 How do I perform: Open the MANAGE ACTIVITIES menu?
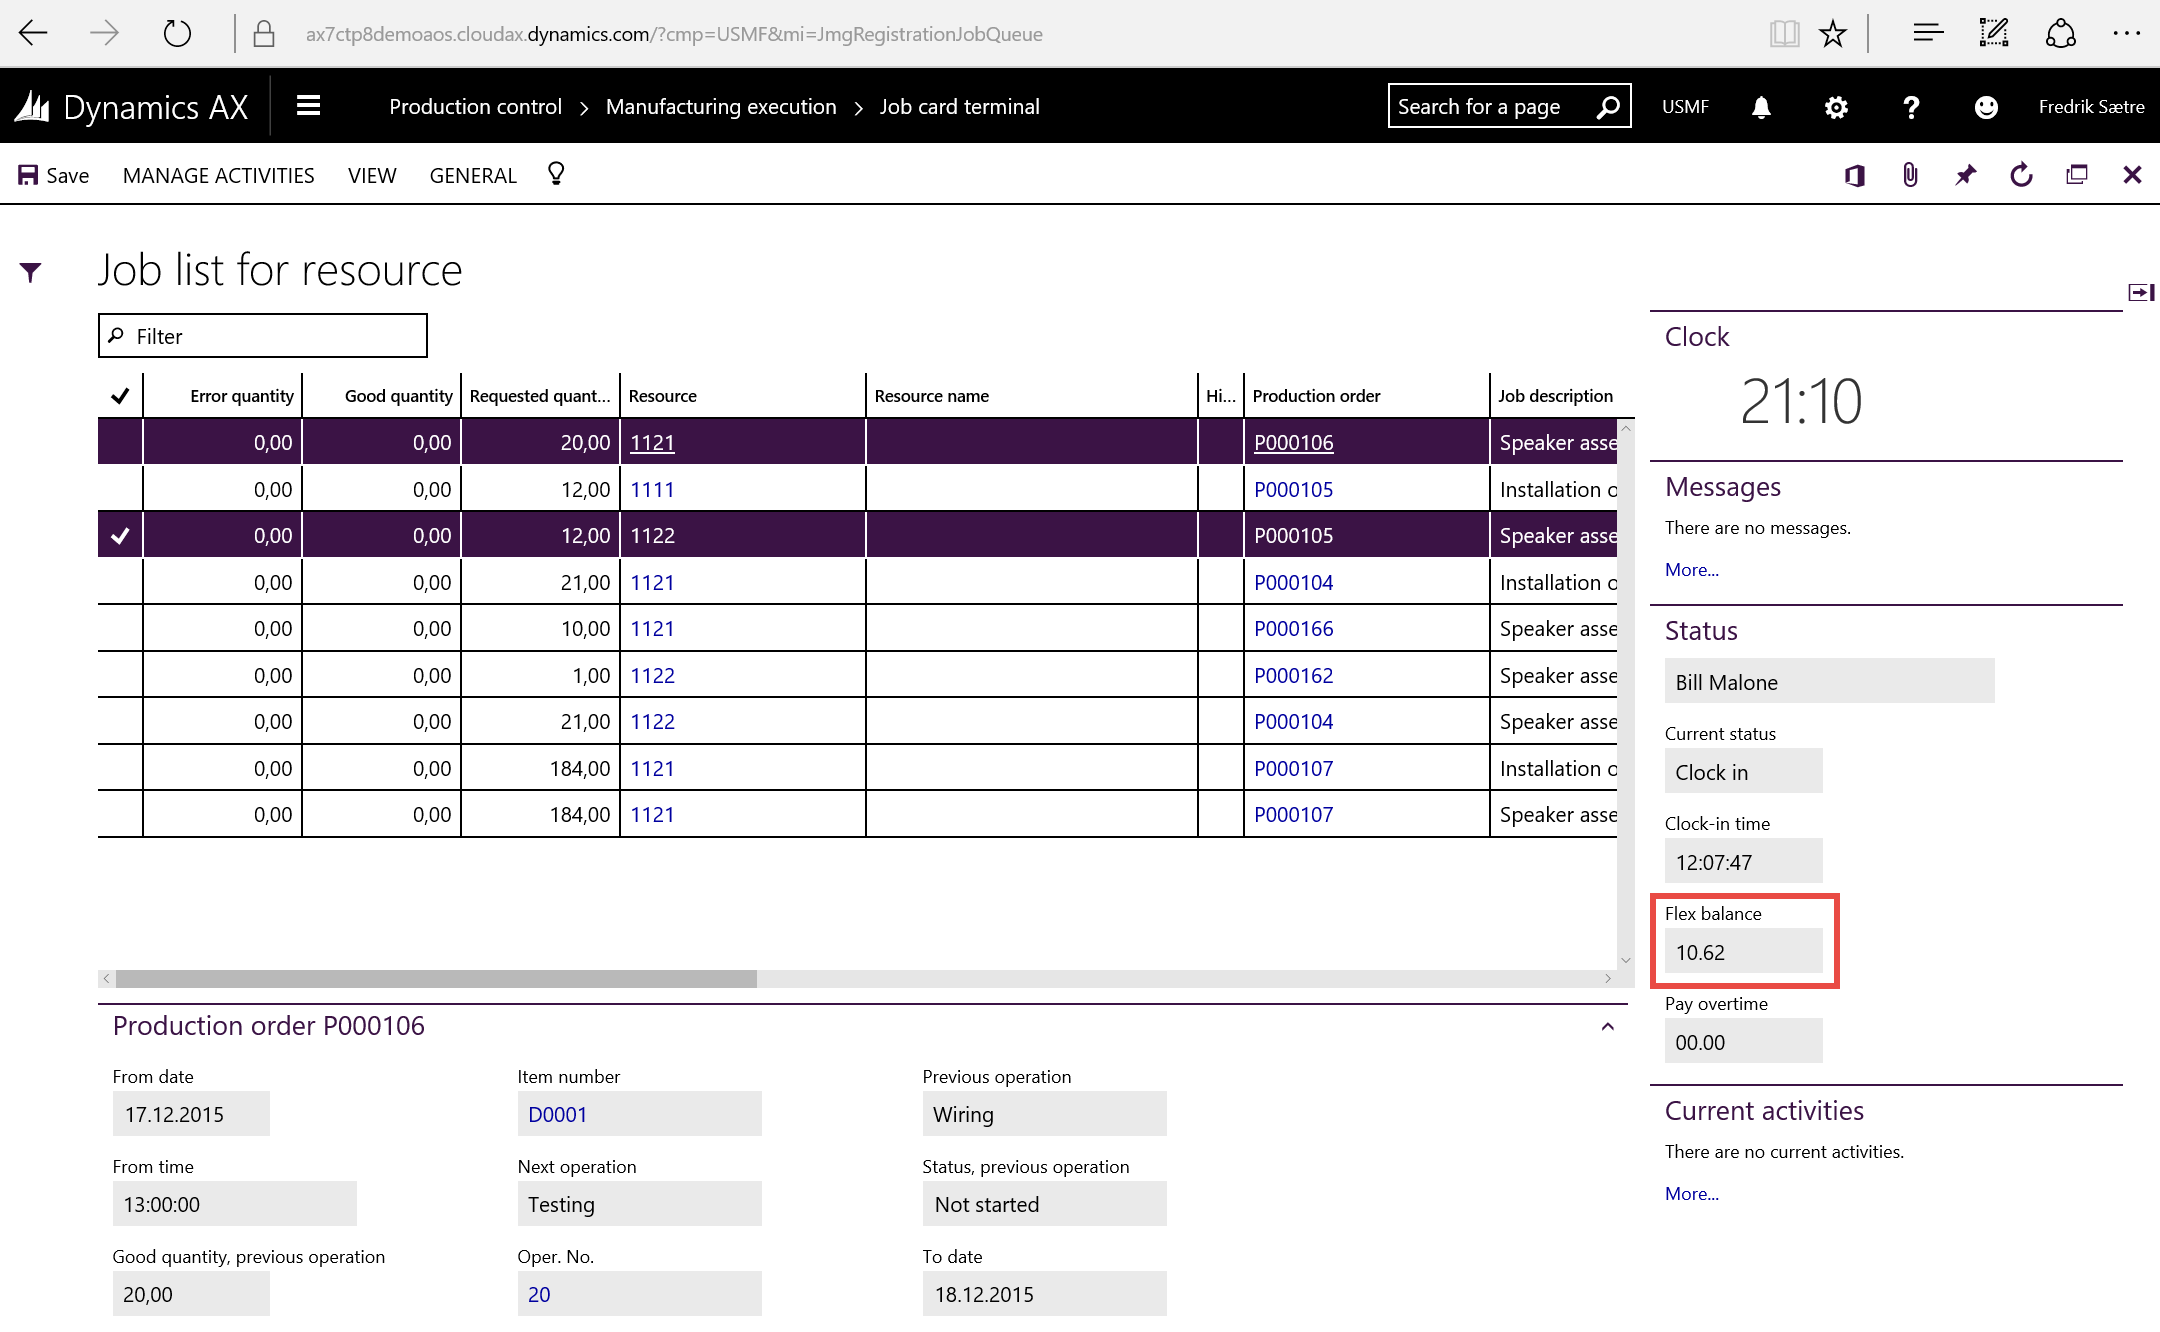[x=218, y=176]
